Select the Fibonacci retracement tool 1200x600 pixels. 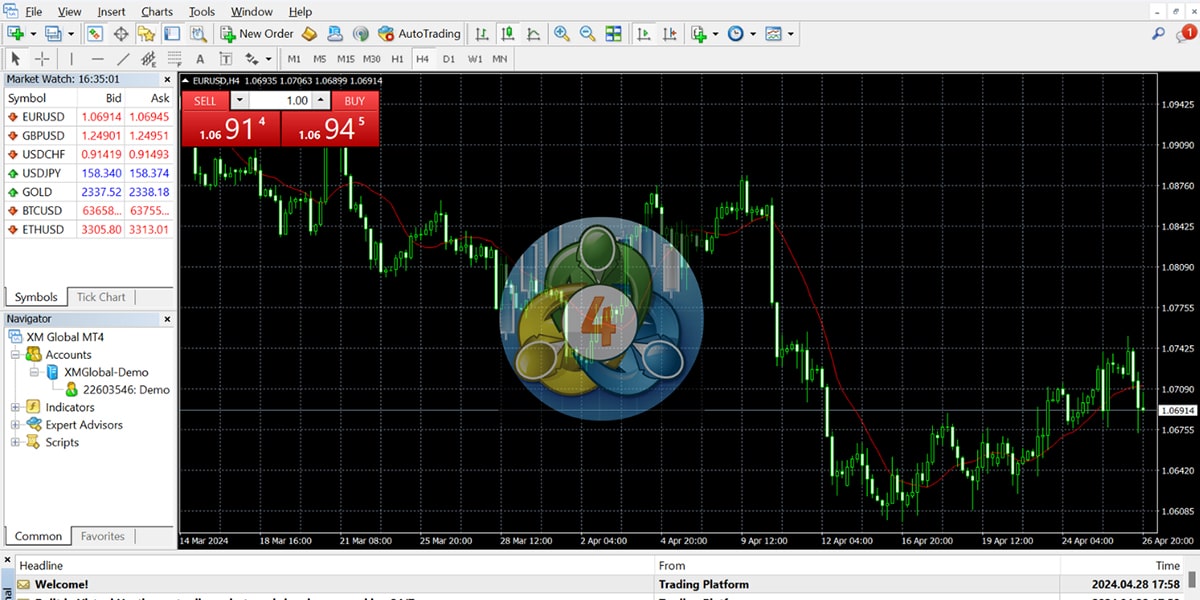tap(175, 59)
